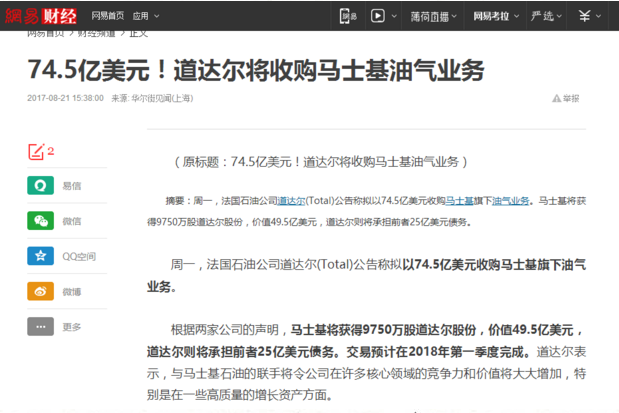This screenshot has height=413, width=619.
Task: Open the 网易考拉 menu
Action: [491, 16]
